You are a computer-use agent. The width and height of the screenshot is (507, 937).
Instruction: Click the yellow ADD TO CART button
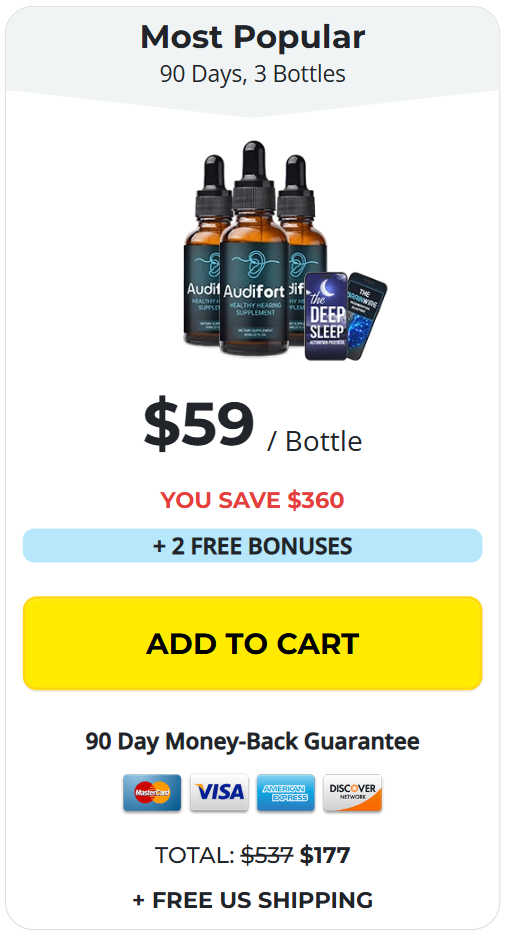[252, 643]
